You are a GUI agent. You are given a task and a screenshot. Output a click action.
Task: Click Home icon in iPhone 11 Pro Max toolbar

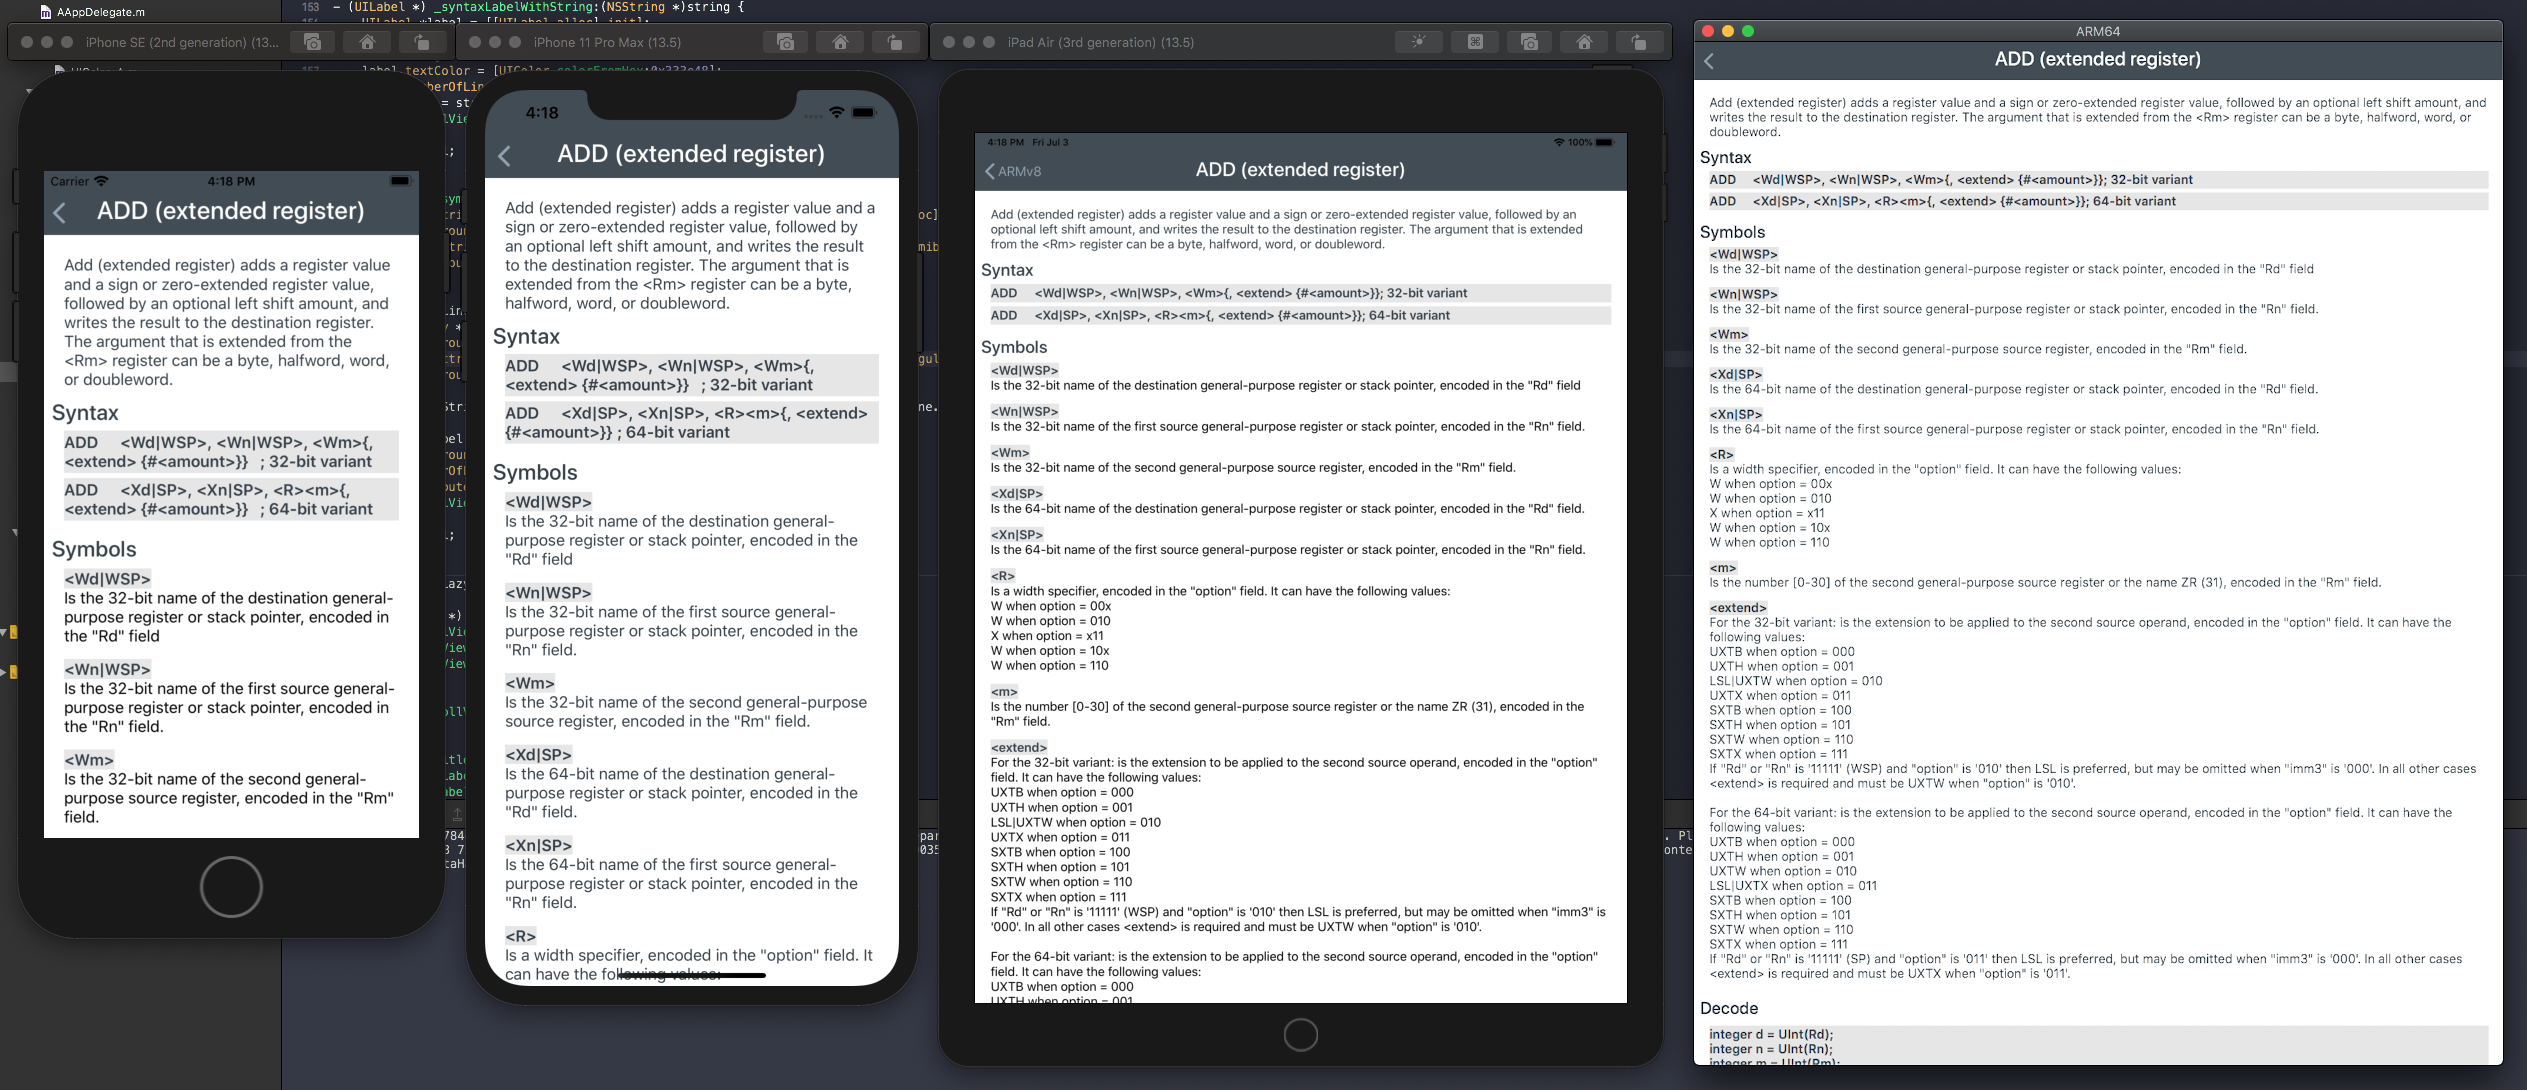coord(840,42)
